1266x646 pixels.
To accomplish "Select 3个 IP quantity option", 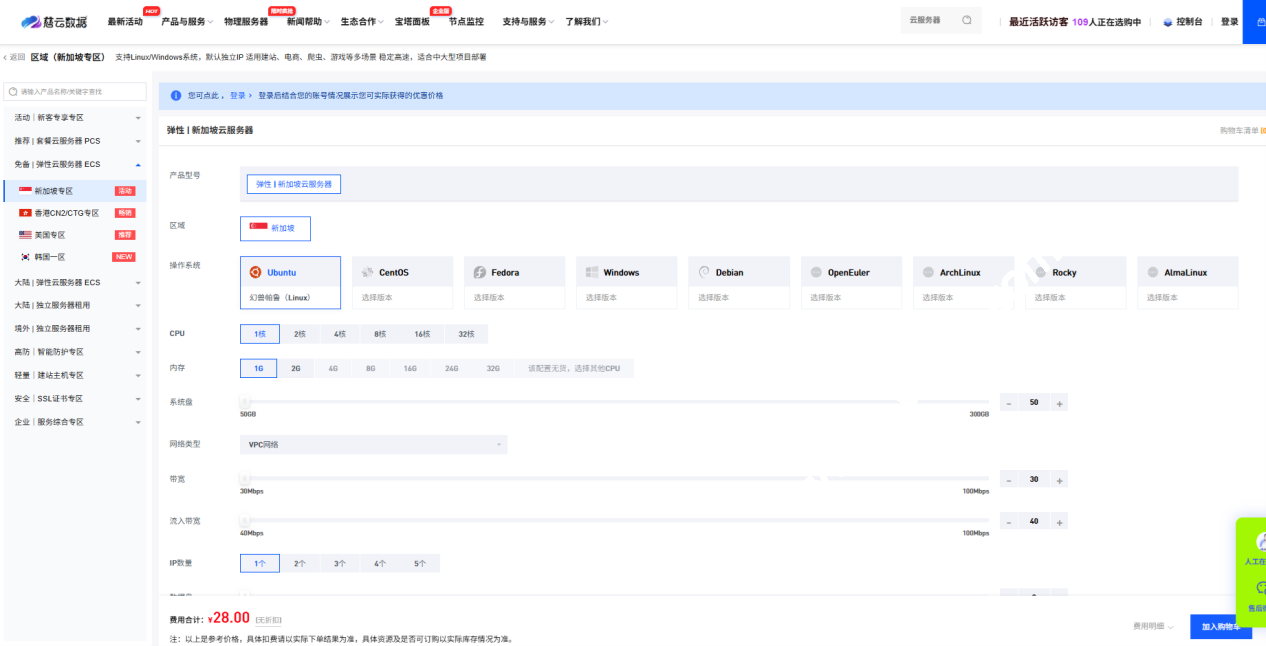I will coord(340,564).
